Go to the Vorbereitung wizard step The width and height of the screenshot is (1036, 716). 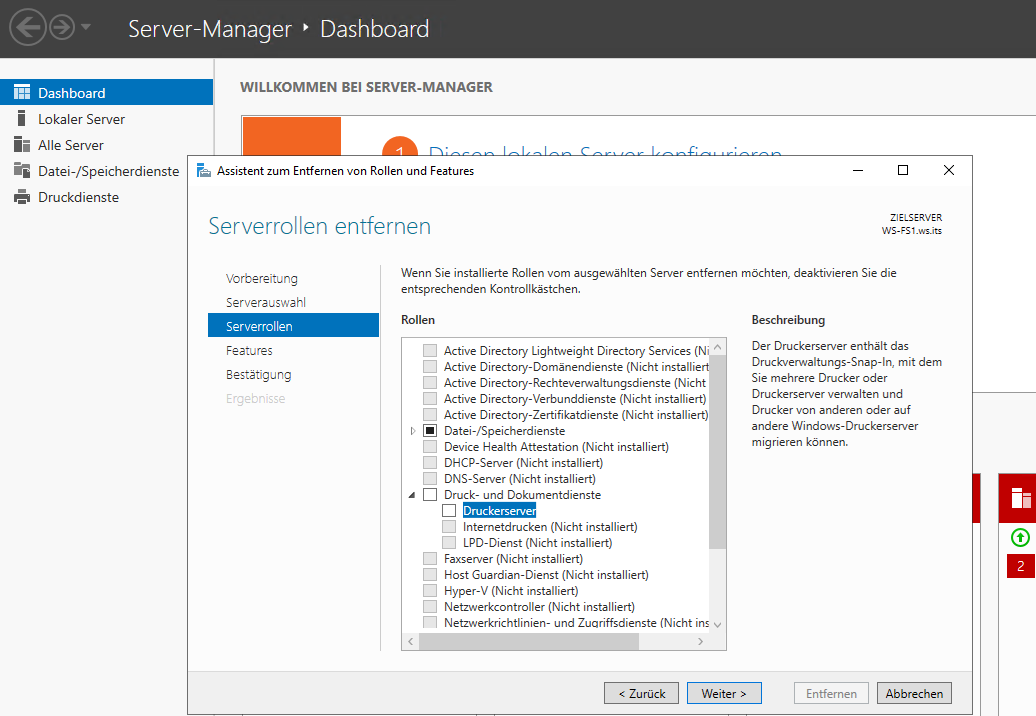(x=262, y=278)
